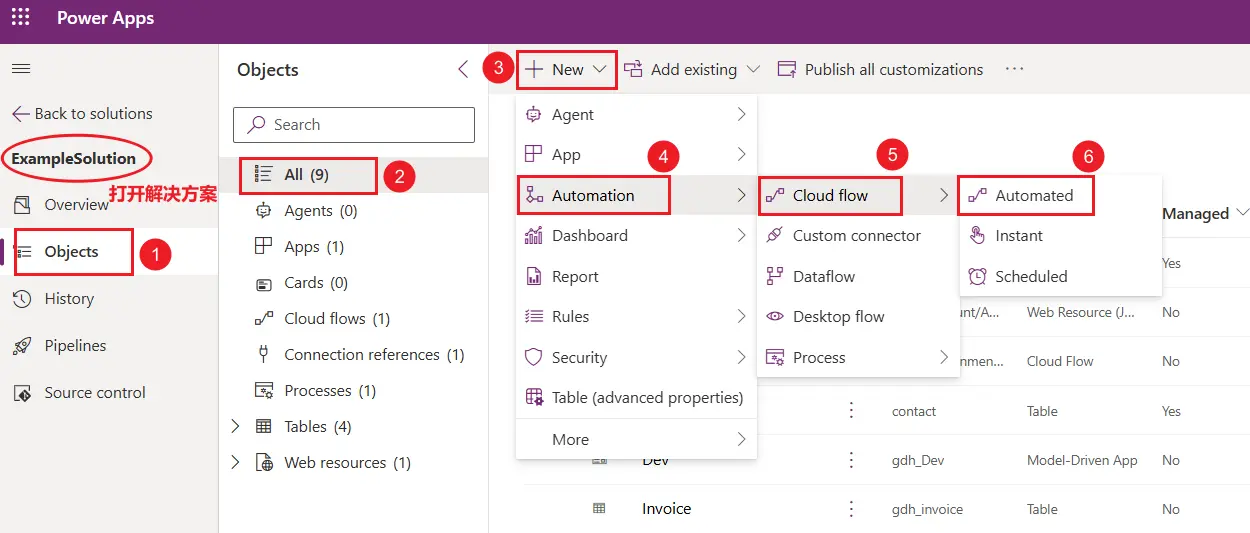Viewport: 1250px width, 533px height.
Task: Click the Desktop flow eye icon
Action: tap(774, 316)
